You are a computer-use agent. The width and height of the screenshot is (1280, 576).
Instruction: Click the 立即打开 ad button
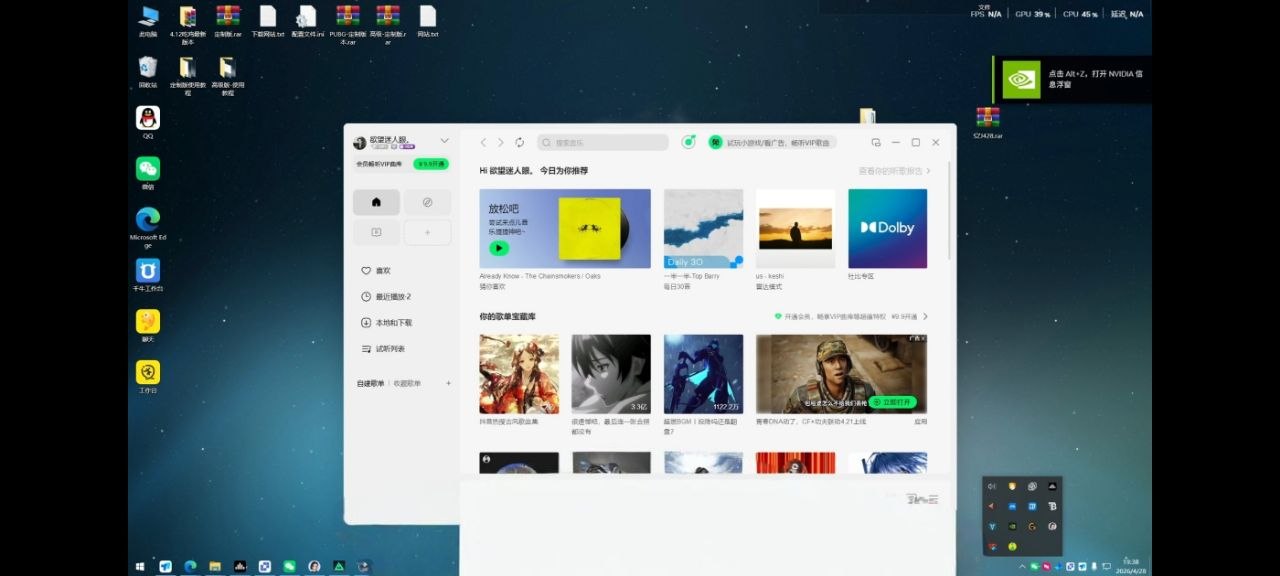(891, 402)
